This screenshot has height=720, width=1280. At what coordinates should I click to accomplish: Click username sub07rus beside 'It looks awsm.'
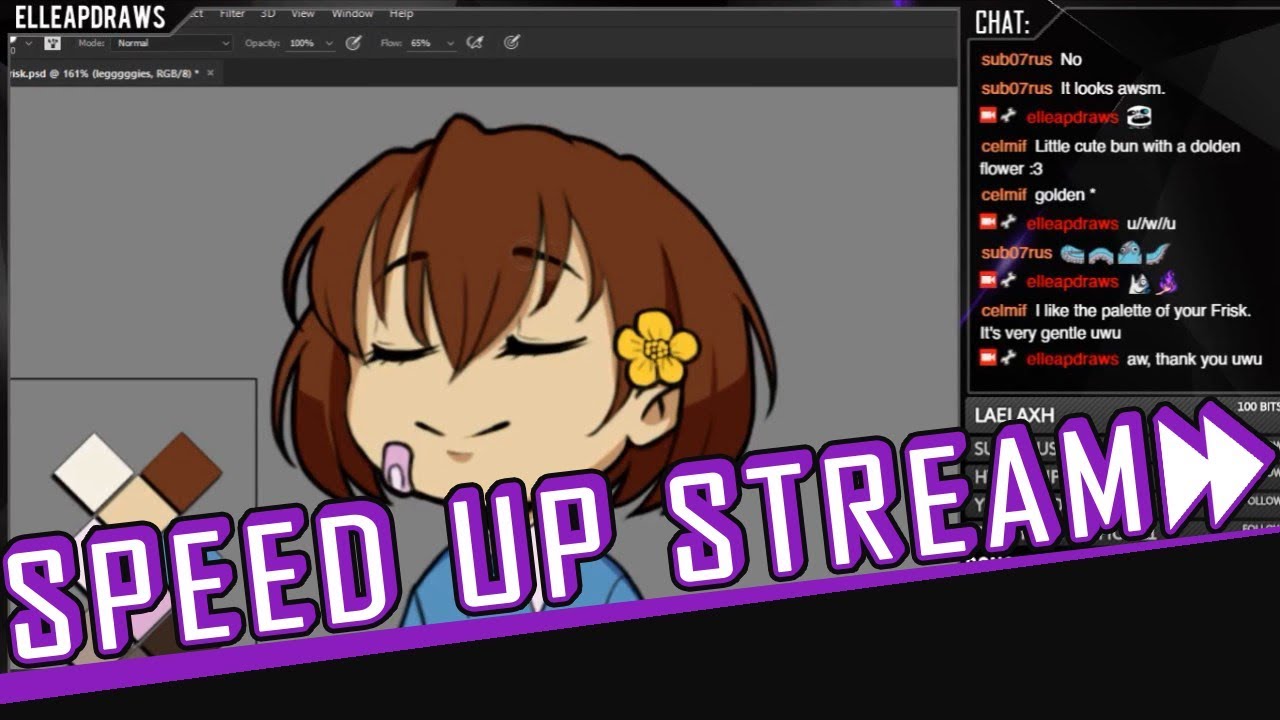coord(1016,89)
